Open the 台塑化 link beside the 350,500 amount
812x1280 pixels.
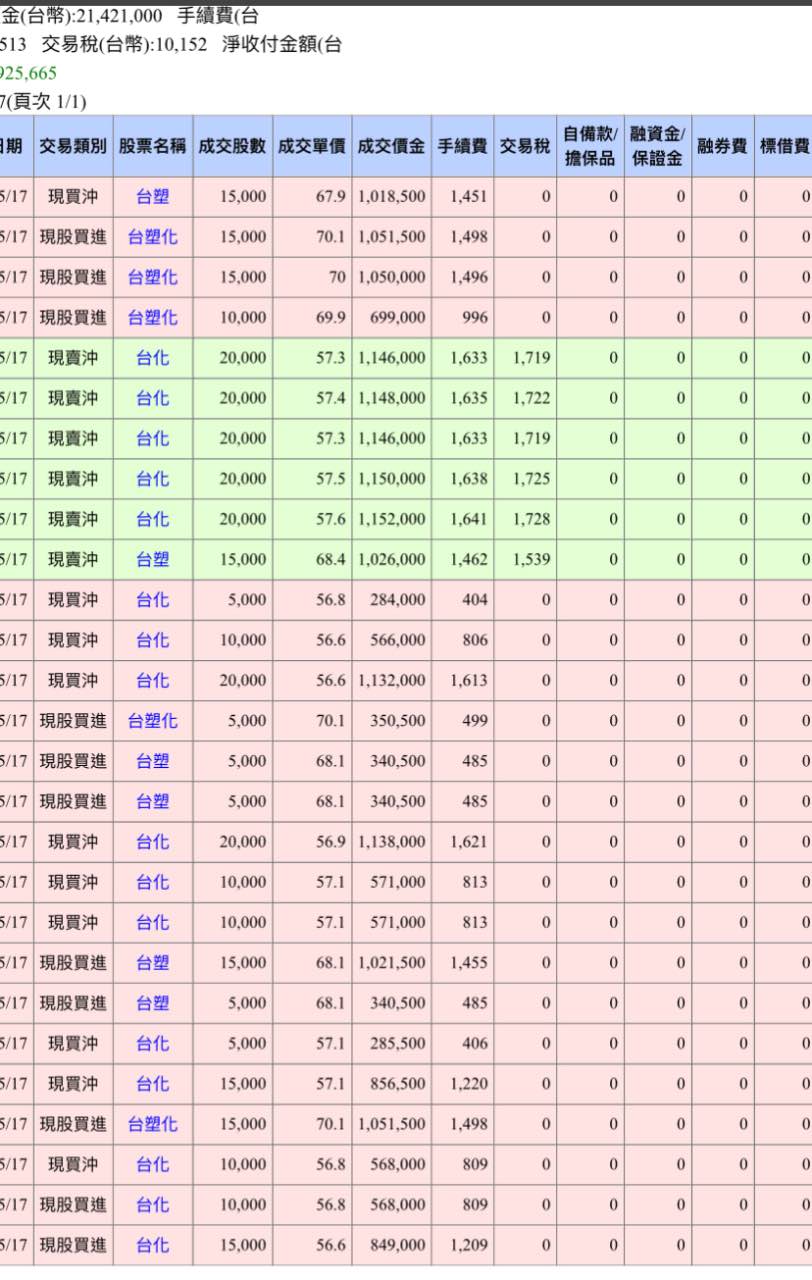point(151,720)
